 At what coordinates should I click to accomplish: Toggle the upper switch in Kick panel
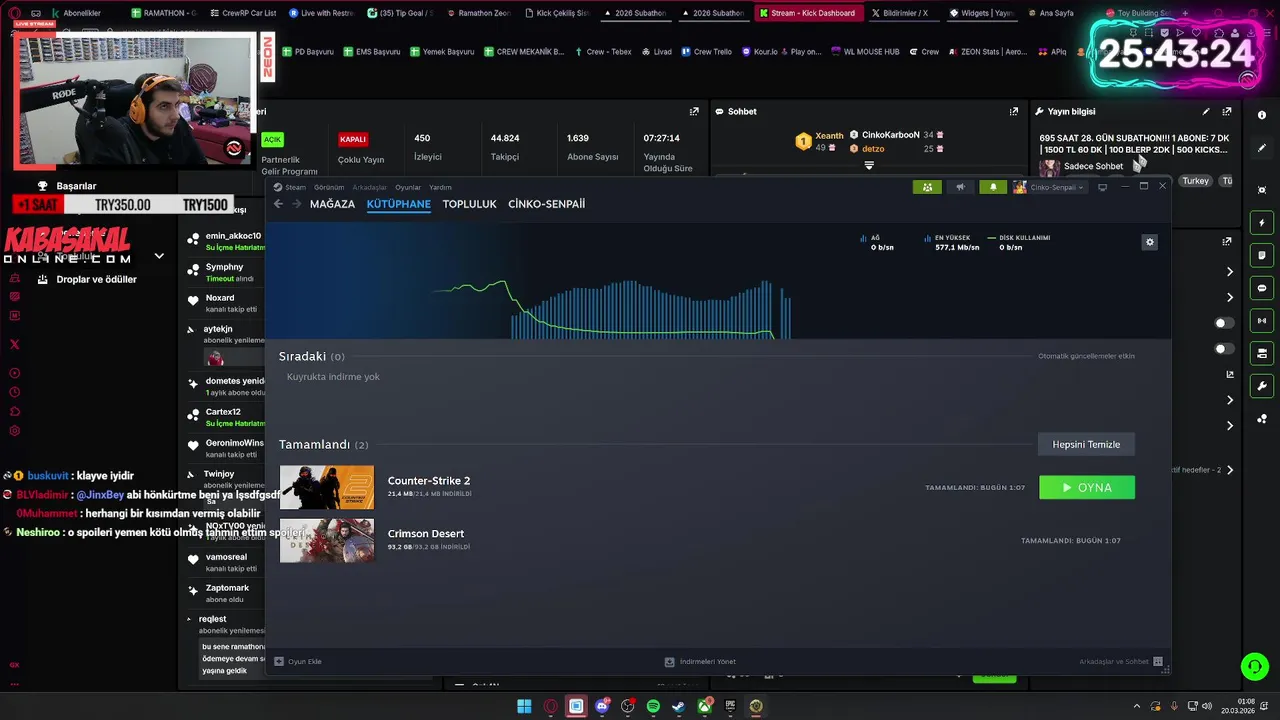[x=1224, y=323]
